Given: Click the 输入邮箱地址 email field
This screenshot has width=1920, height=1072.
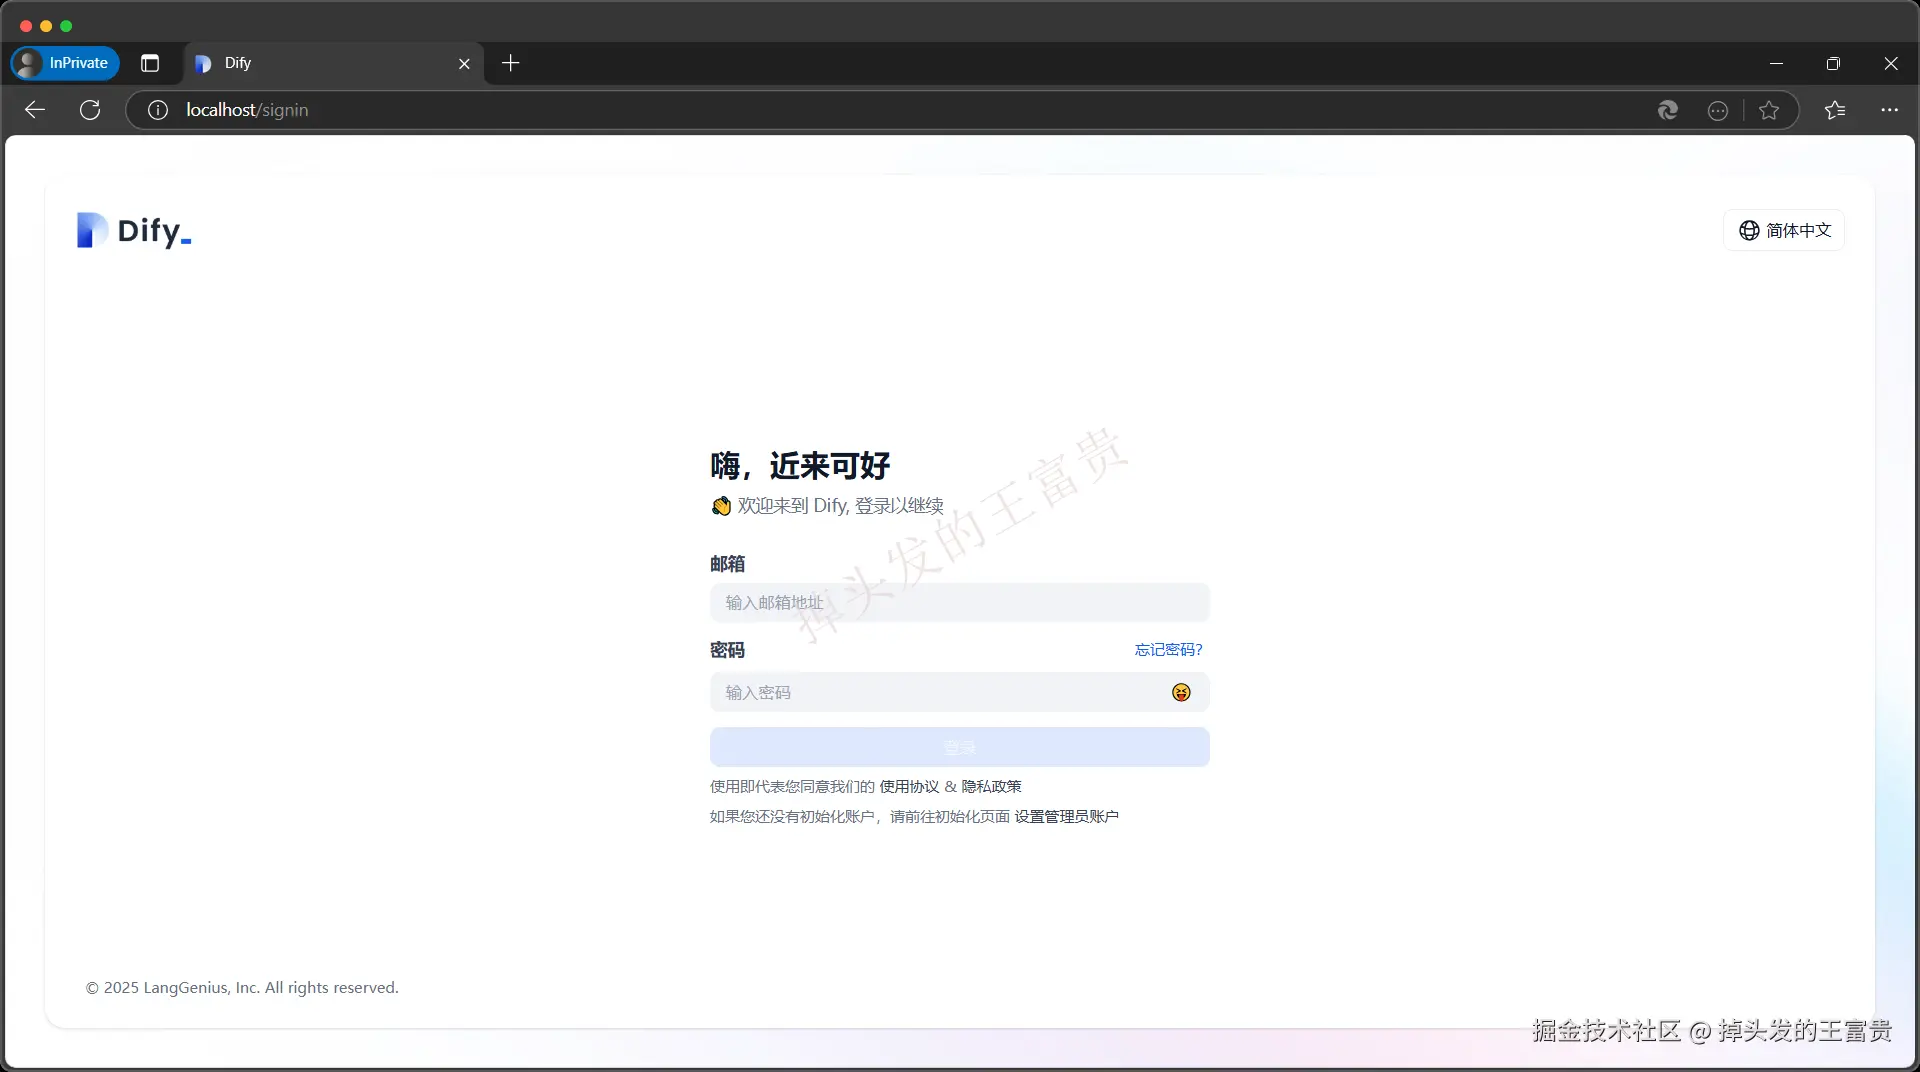Looking at the screenshot, I should pos(958,602).
